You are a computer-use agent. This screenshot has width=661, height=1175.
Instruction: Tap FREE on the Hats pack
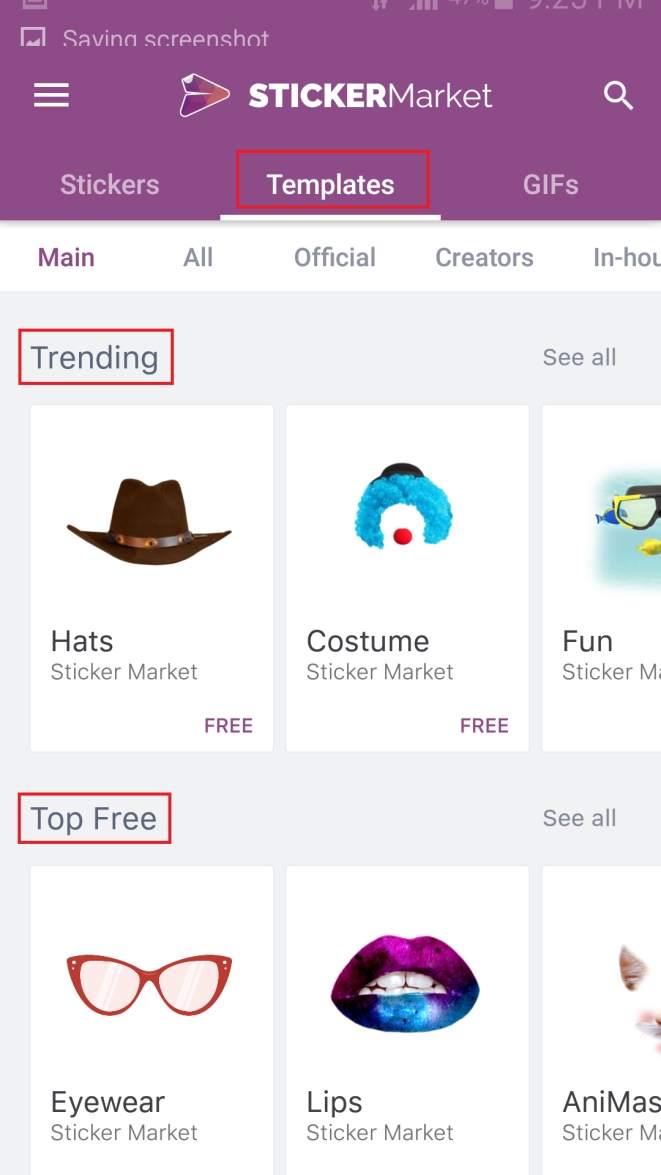[229, 725]
